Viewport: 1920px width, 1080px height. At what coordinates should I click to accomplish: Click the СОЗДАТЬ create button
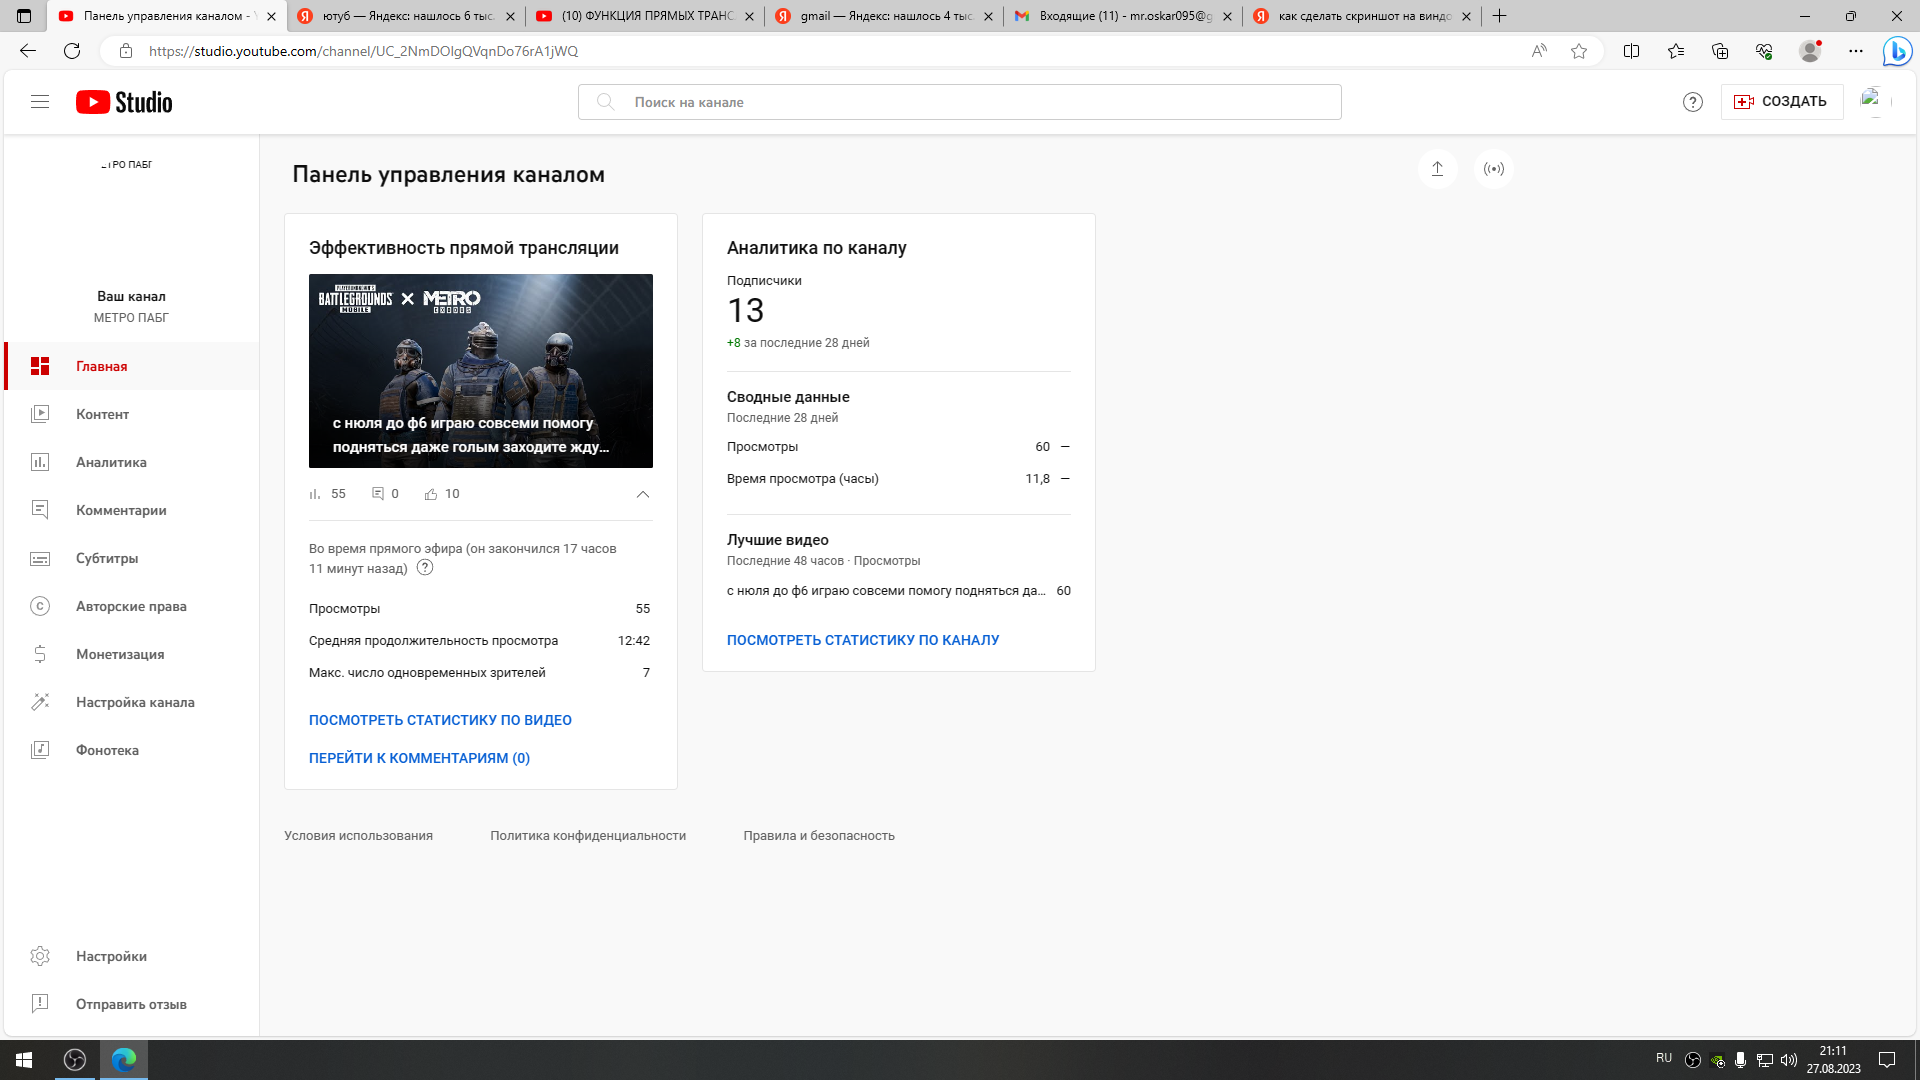tap(1781, 102)
